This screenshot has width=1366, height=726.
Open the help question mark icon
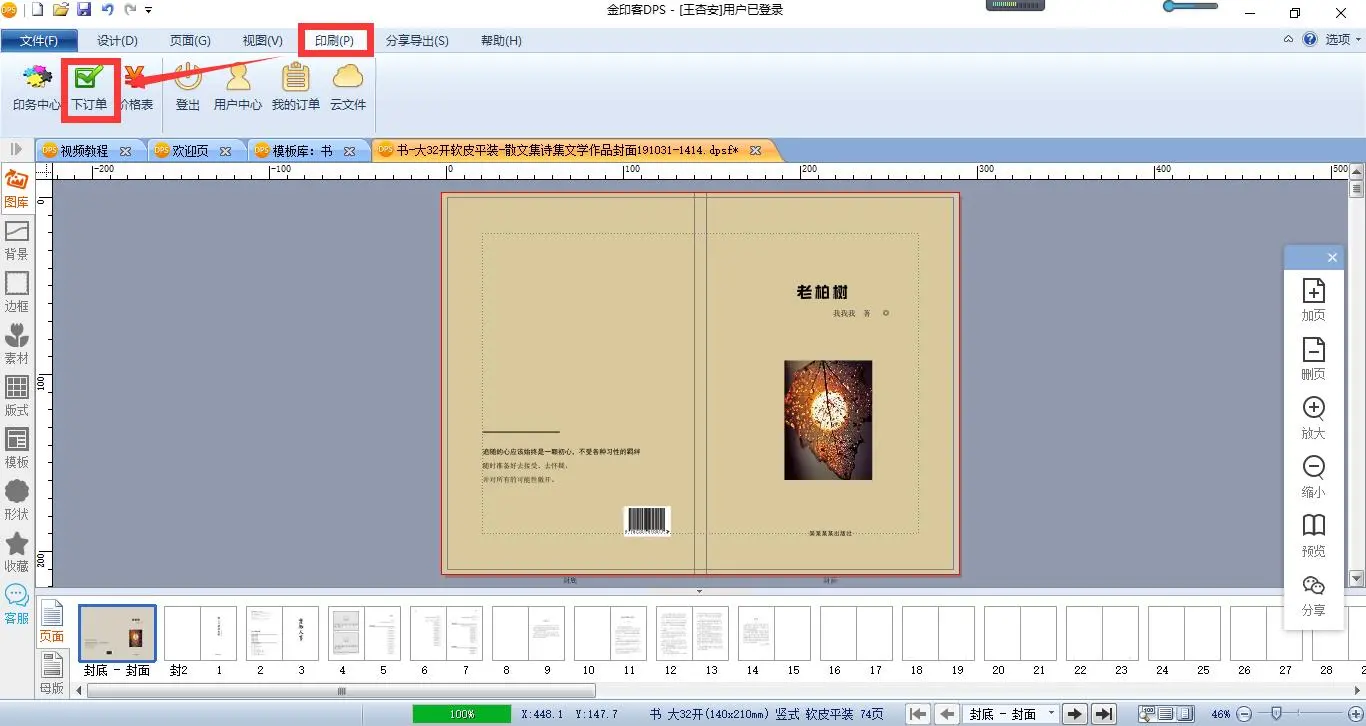[x=1309, y=40]
